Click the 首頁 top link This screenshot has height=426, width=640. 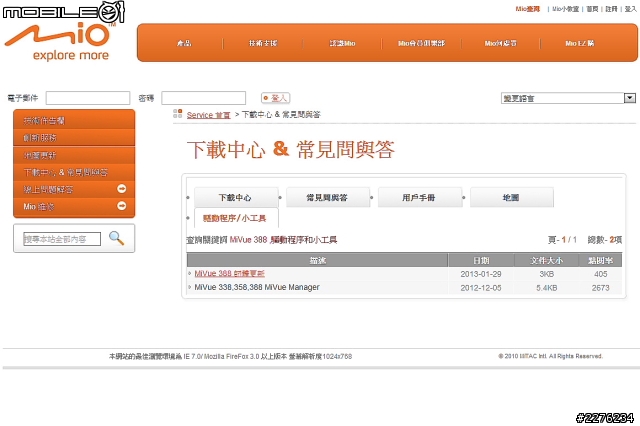[x=592, y=9]
